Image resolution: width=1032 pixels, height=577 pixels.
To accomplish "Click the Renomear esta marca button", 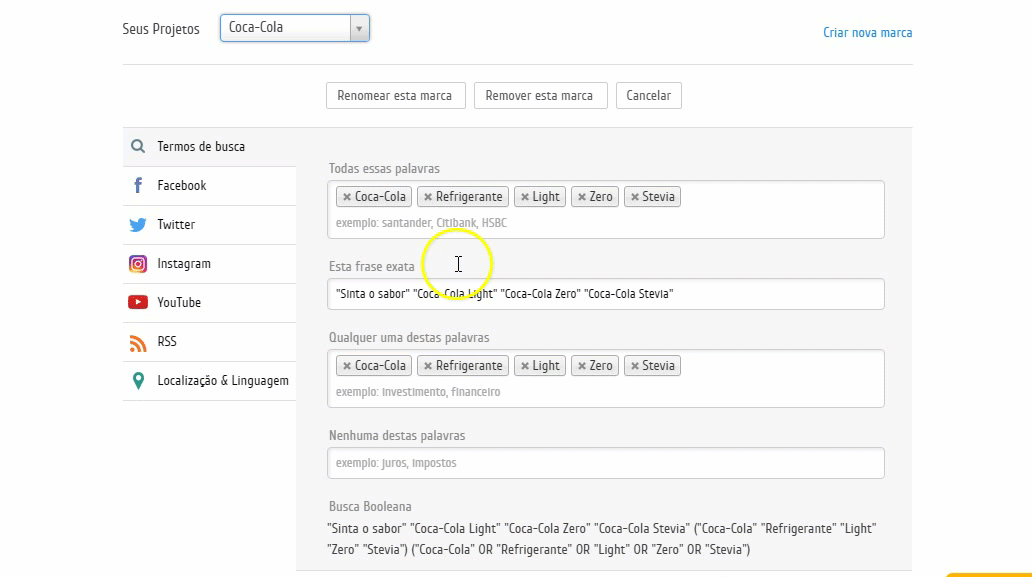I will (394, 96).
